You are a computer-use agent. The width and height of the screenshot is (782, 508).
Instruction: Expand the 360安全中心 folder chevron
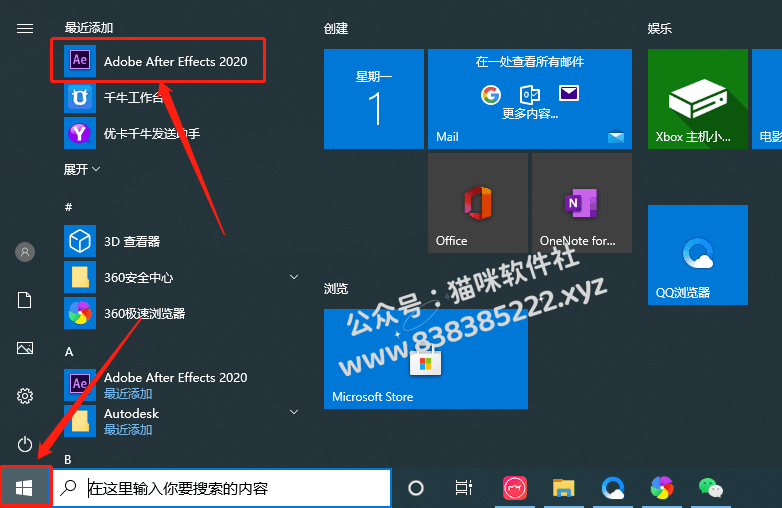pos(294,277)
